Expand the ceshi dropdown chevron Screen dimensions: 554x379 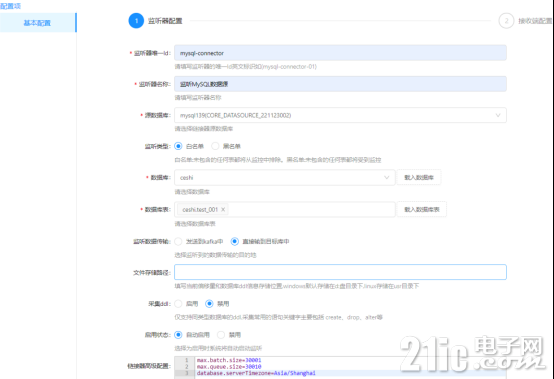tap(387, 177)
